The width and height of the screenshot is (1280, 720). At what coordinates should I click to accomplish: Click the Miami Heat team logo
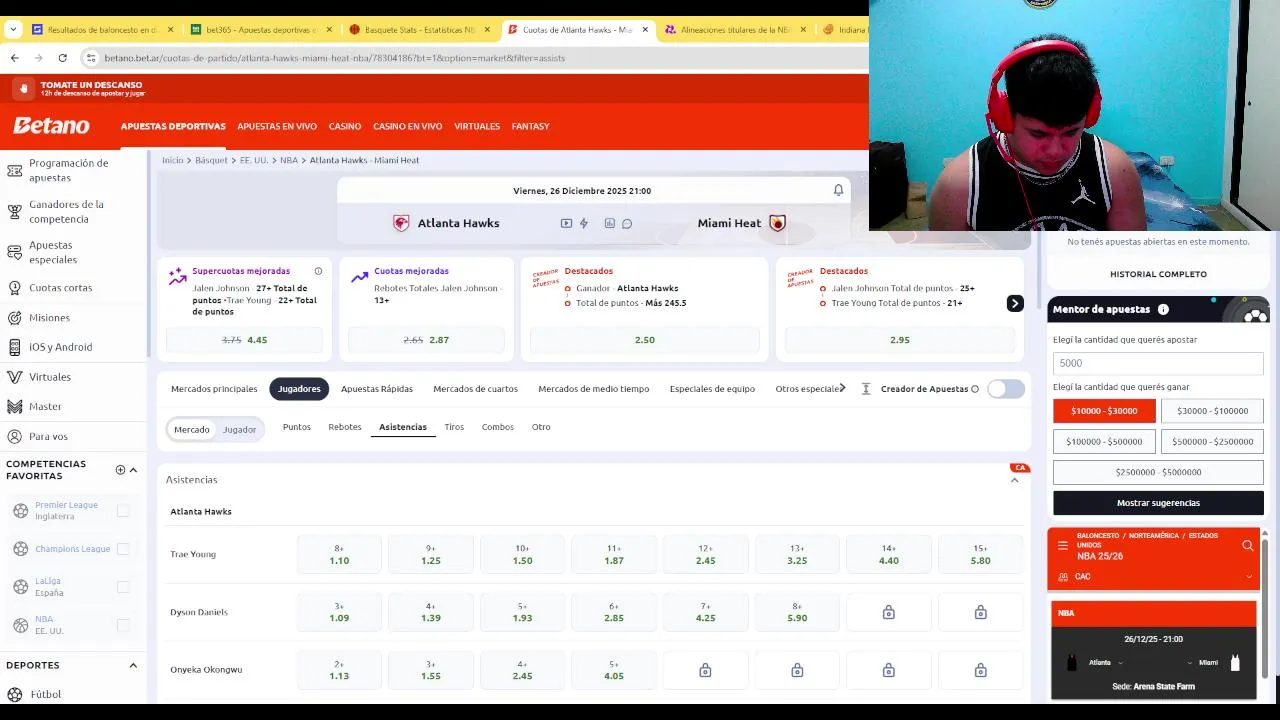click(777, 223)
